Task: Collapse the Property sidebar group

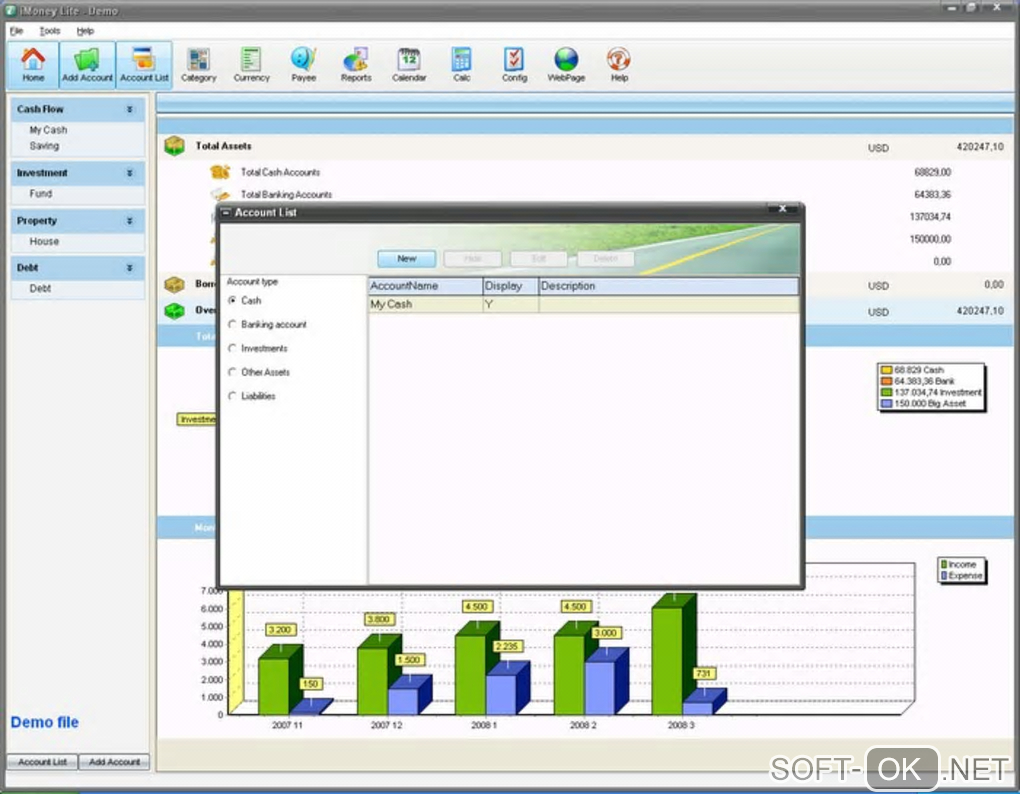Action: 129,221
